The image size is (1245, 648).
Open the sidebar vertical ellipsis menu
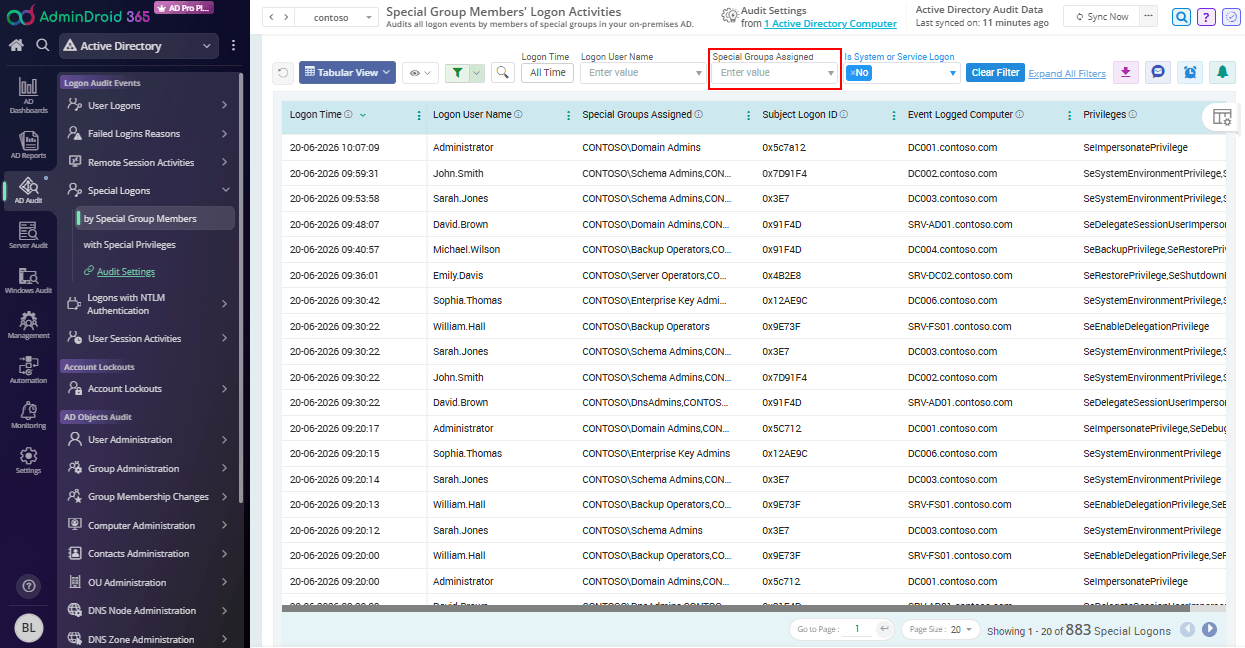(x=233, y=45)
